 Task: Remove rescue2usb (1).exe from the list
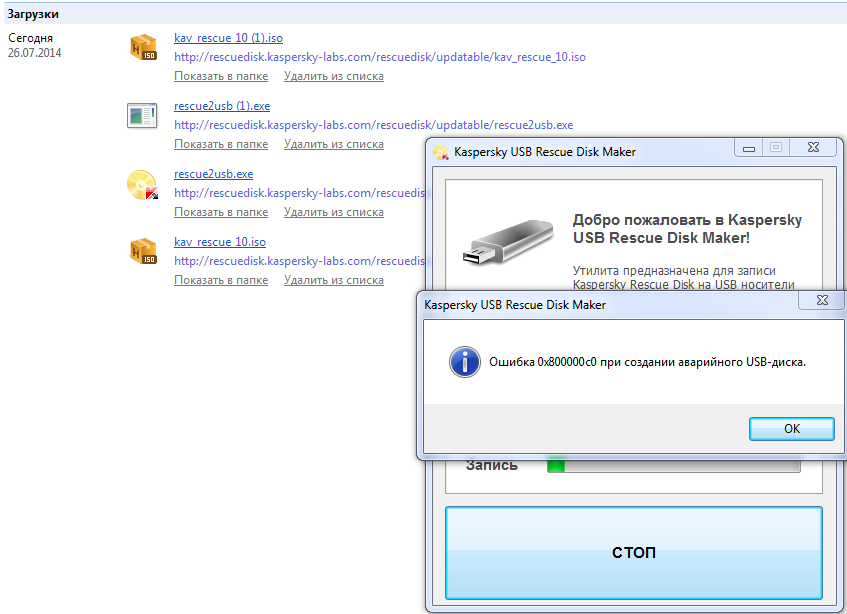pyautogui.click(x=334, y=144)
